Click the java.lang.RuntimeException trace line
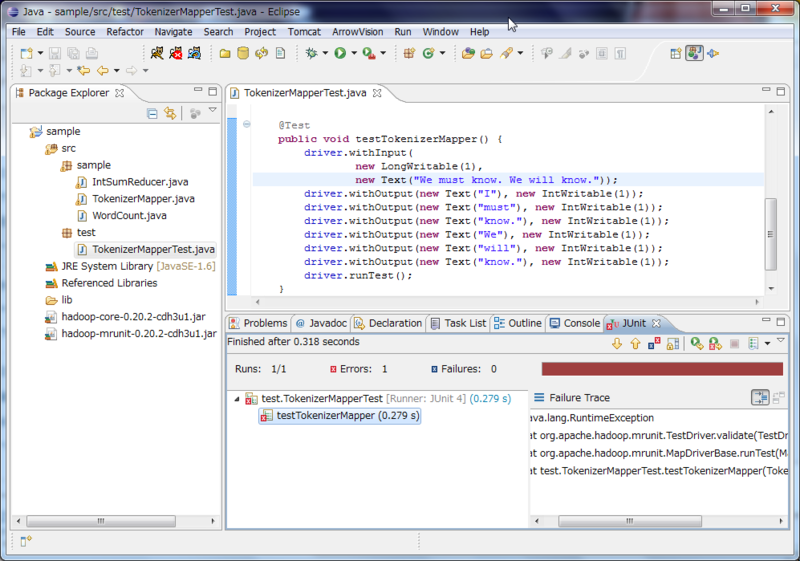800x561 pixels. point(592,418)
